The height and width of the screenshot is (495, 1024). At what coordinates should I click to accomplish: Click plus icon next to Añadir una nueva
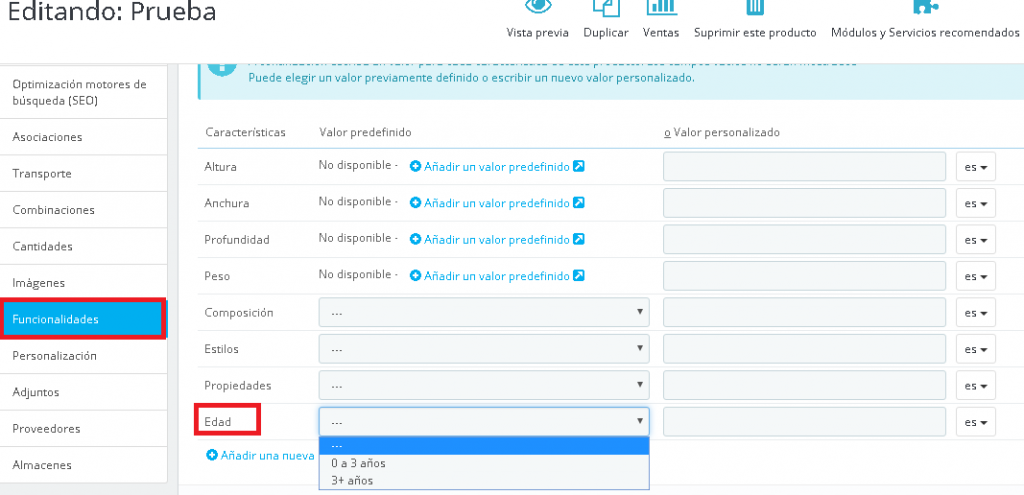coord(212,455)
